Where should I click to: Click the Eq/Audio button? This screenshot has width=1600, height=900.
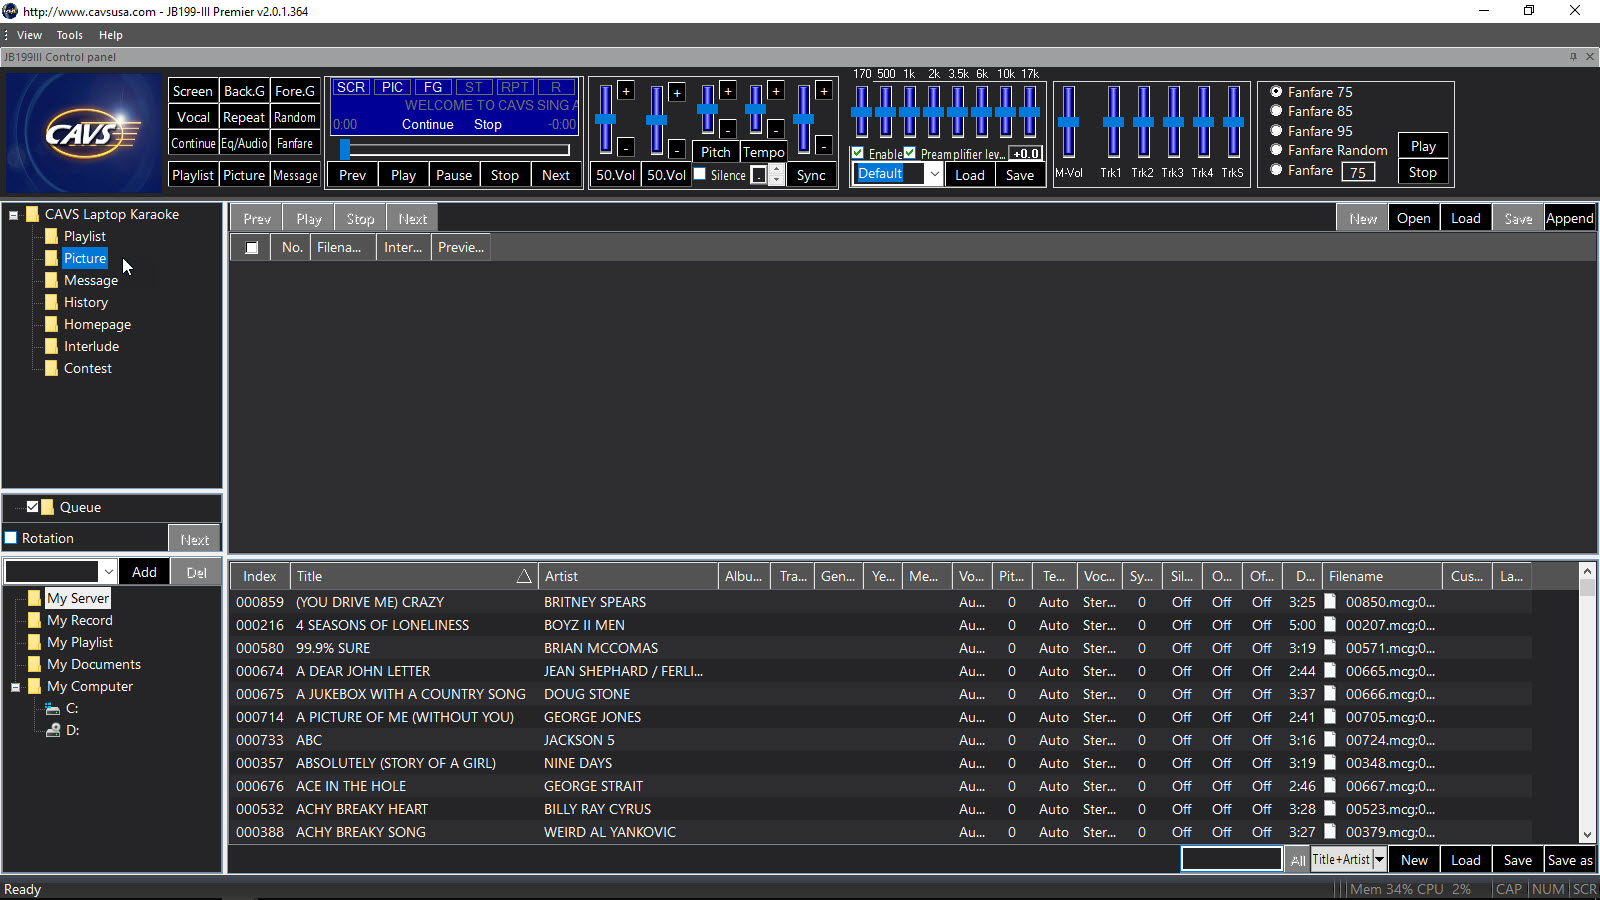(244, 143)
